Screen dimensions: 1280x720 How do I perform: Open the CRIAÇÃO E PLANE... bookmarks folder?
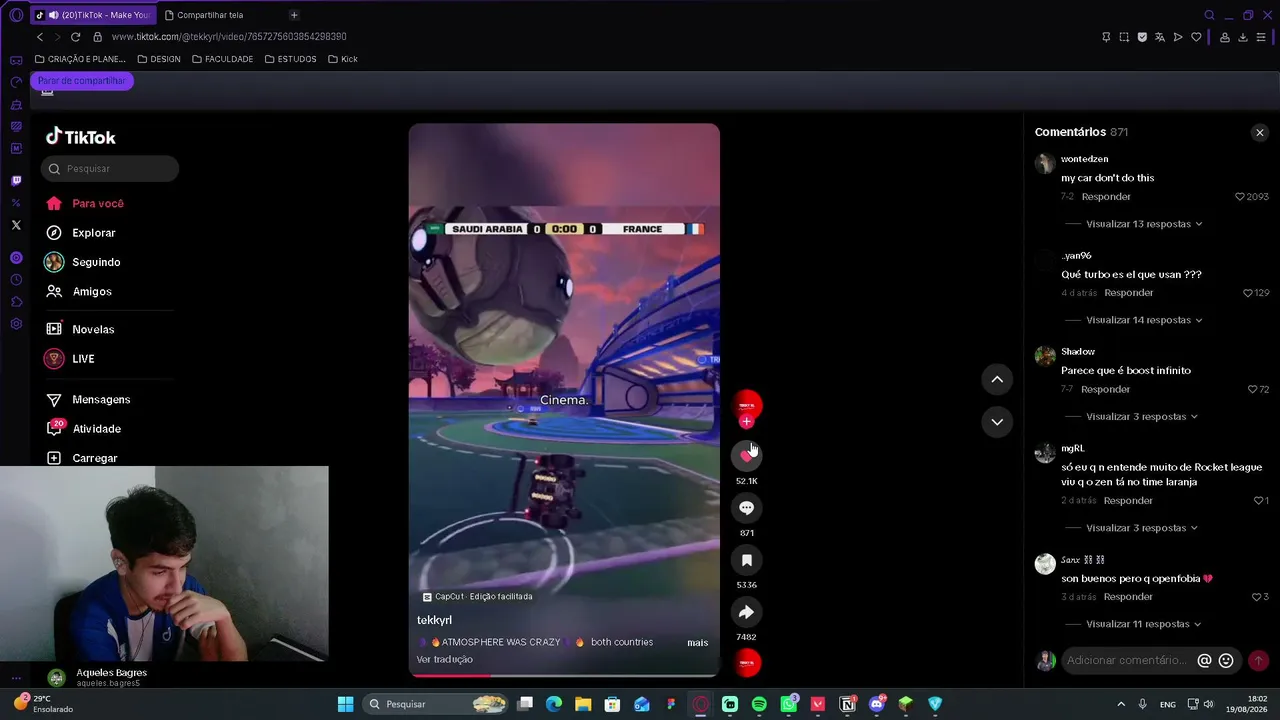[x=80, y=59]
